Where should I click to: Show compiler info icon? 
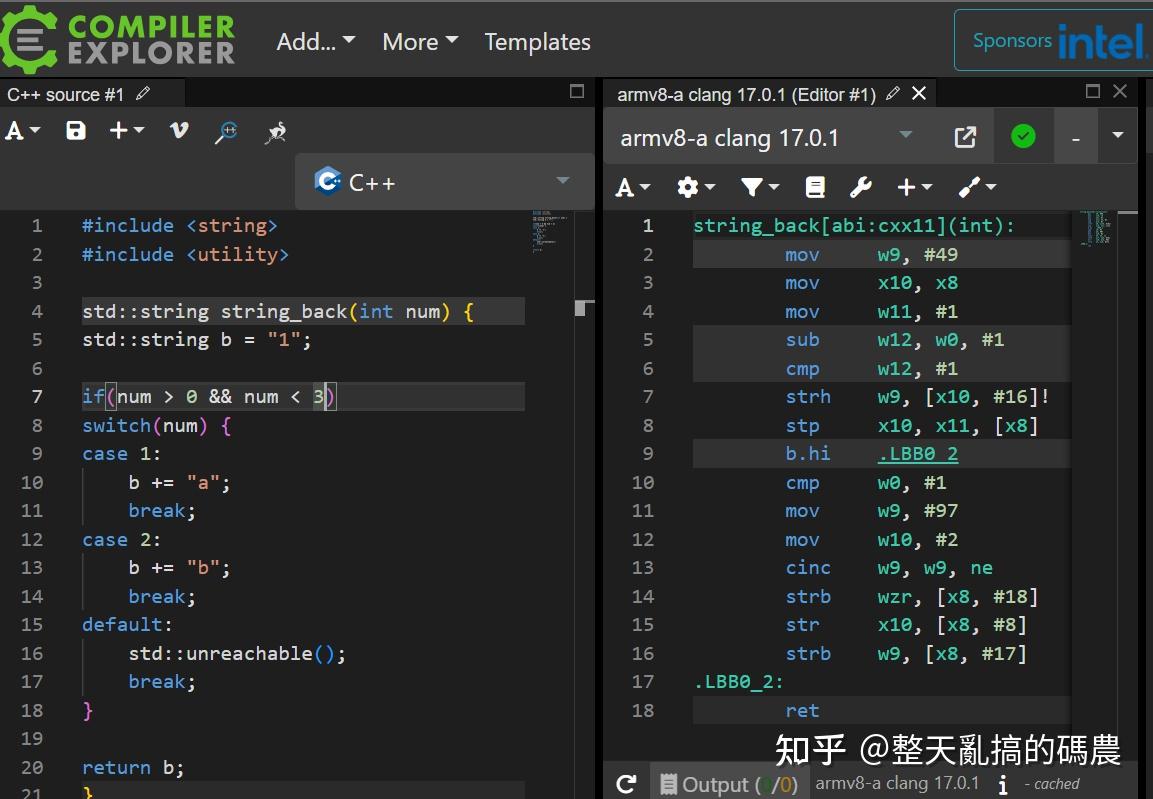(x=1002, y=784)
